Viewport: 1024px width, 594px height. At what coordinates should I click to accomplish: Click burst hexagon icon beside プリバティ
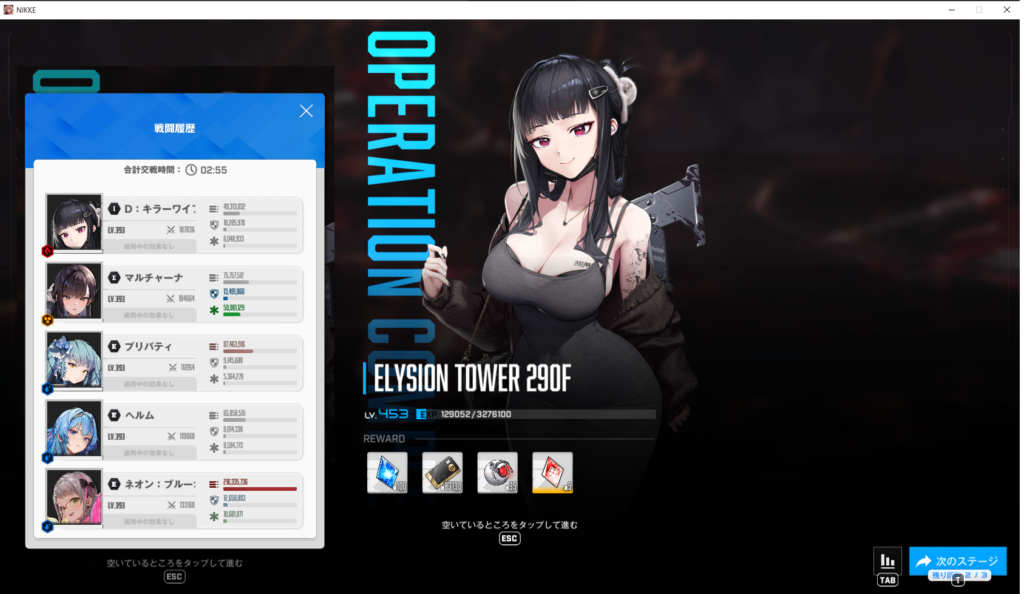pyautogui.click(x=114, y=346)
